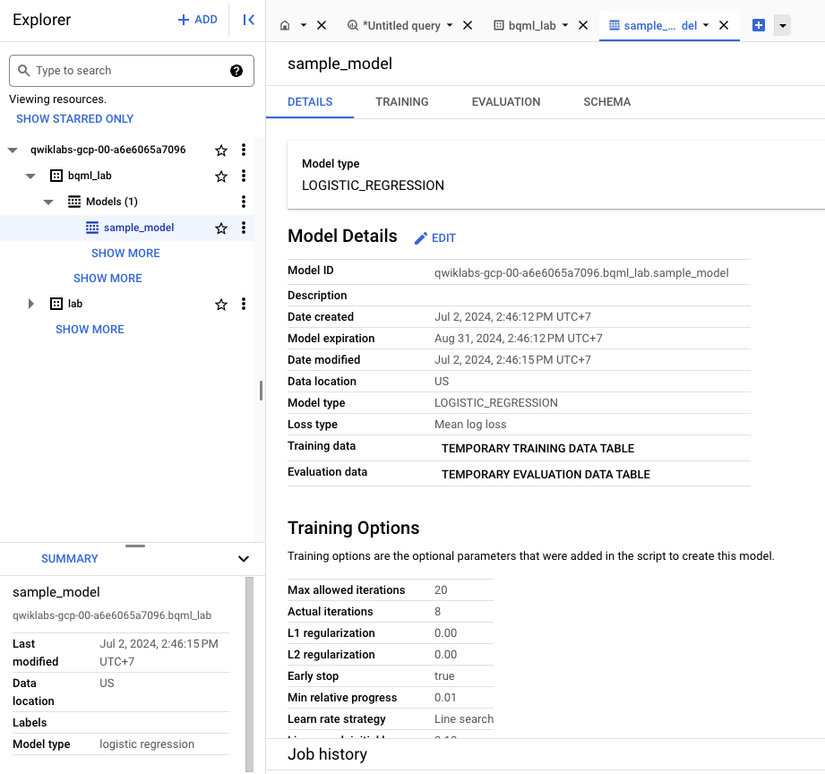The height and width of the screenshot is (774, 825).
Task: Close the Untitled query tab
Action: click(467, 25)
